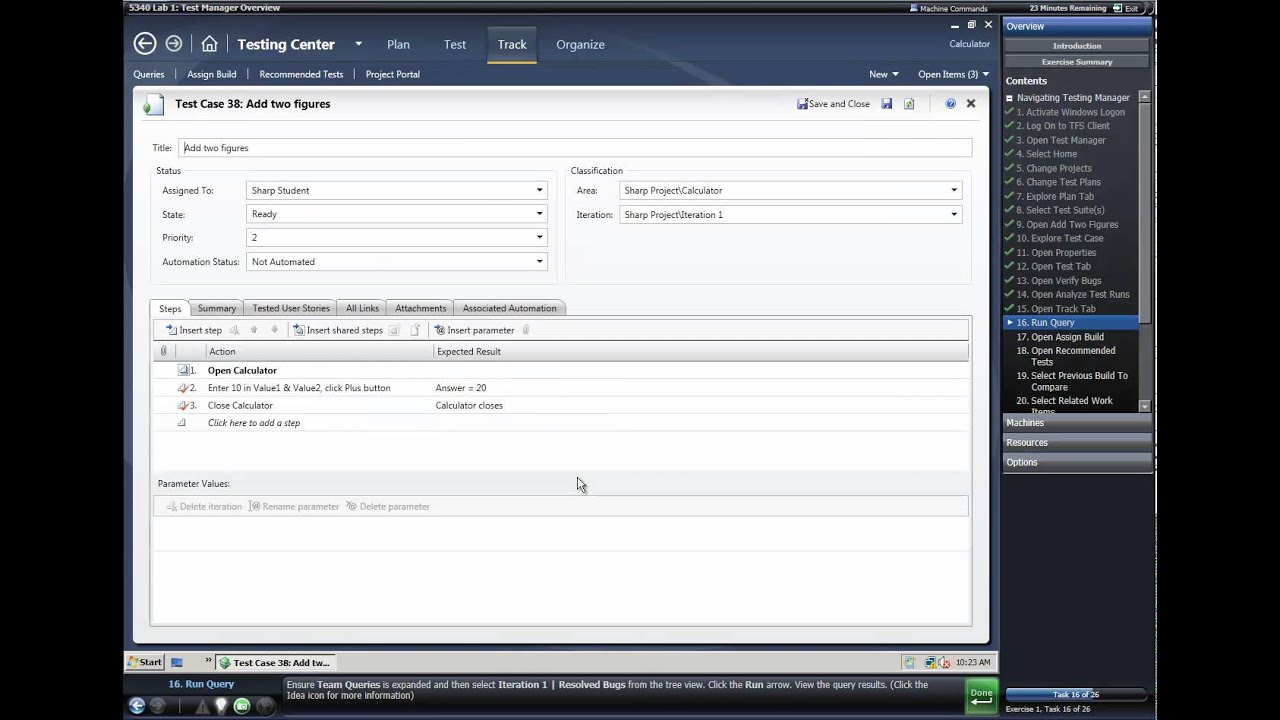Open the Testing Center dropdown arrow
Screen dimensions: 1280x720
click(358, 44)
